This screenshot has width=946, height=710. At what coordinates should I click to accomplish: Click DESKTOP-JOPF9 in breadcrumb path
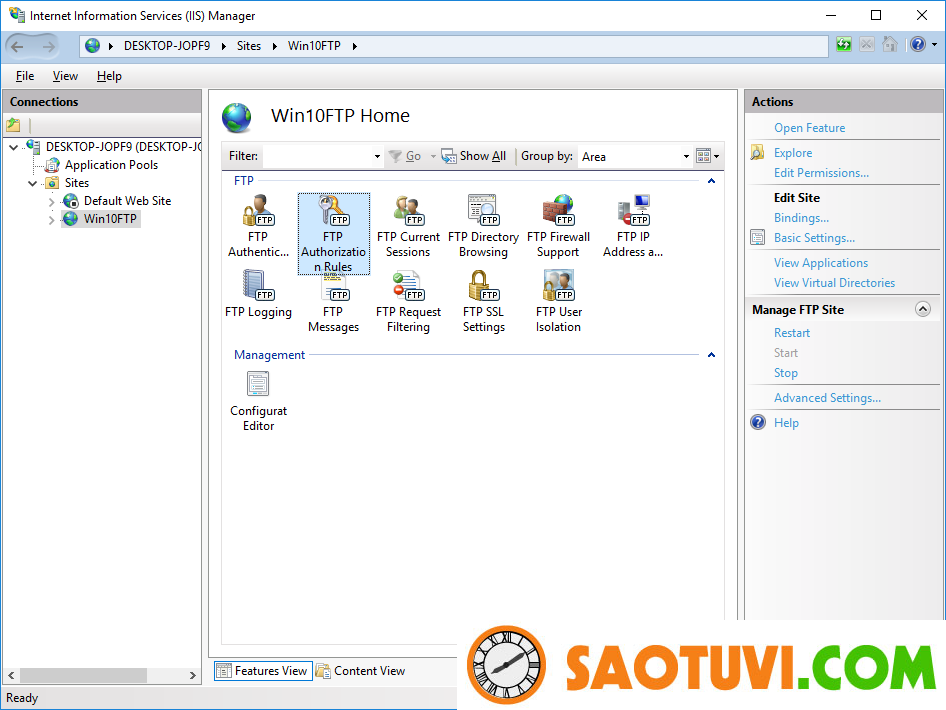(167, 46)
